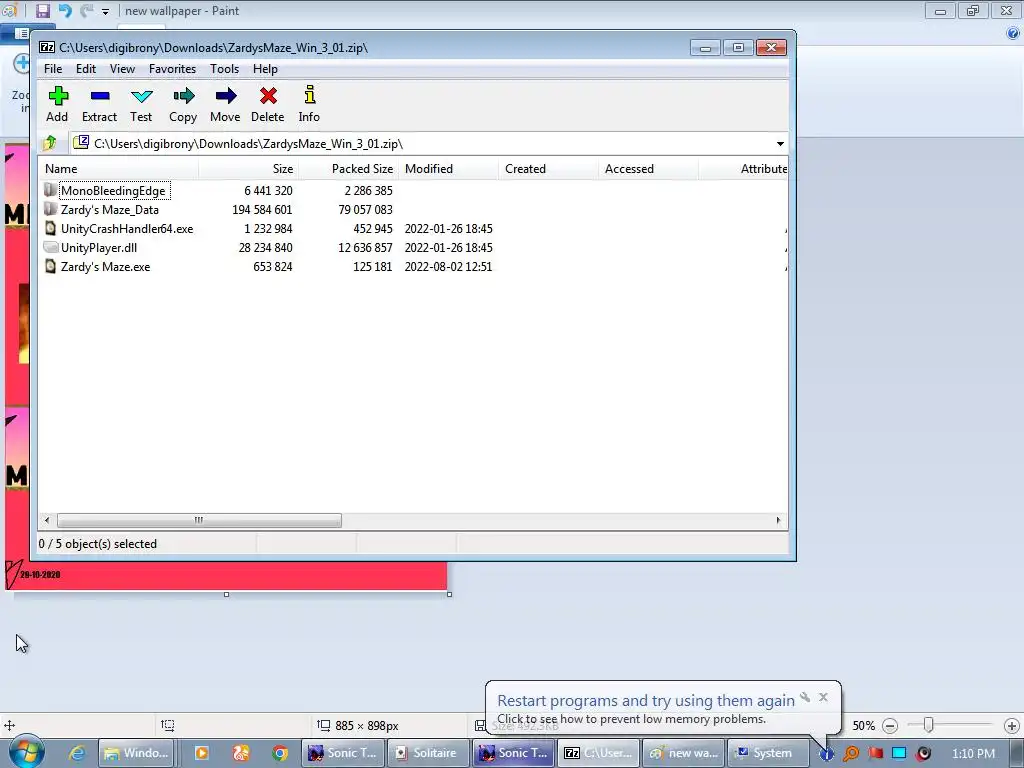The image size is (1024, 768).
Task: Click the Delete toolbar icon
Action: click(268, 104)
